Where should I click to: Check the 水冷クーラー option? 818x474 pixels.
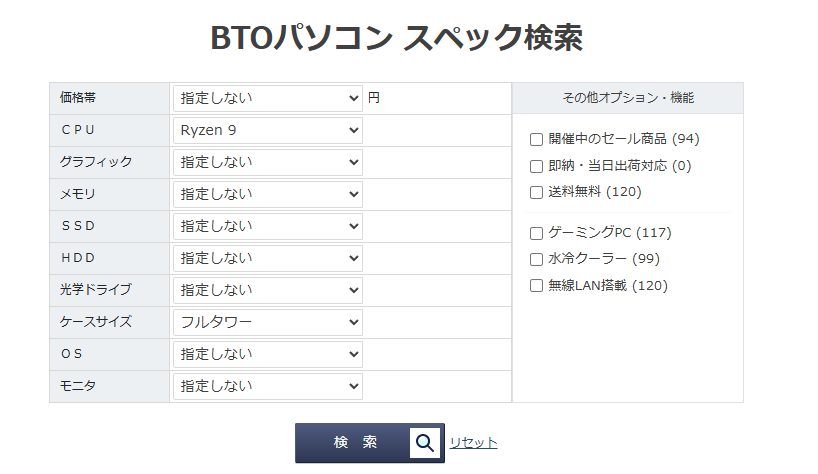tap(536, 259)
